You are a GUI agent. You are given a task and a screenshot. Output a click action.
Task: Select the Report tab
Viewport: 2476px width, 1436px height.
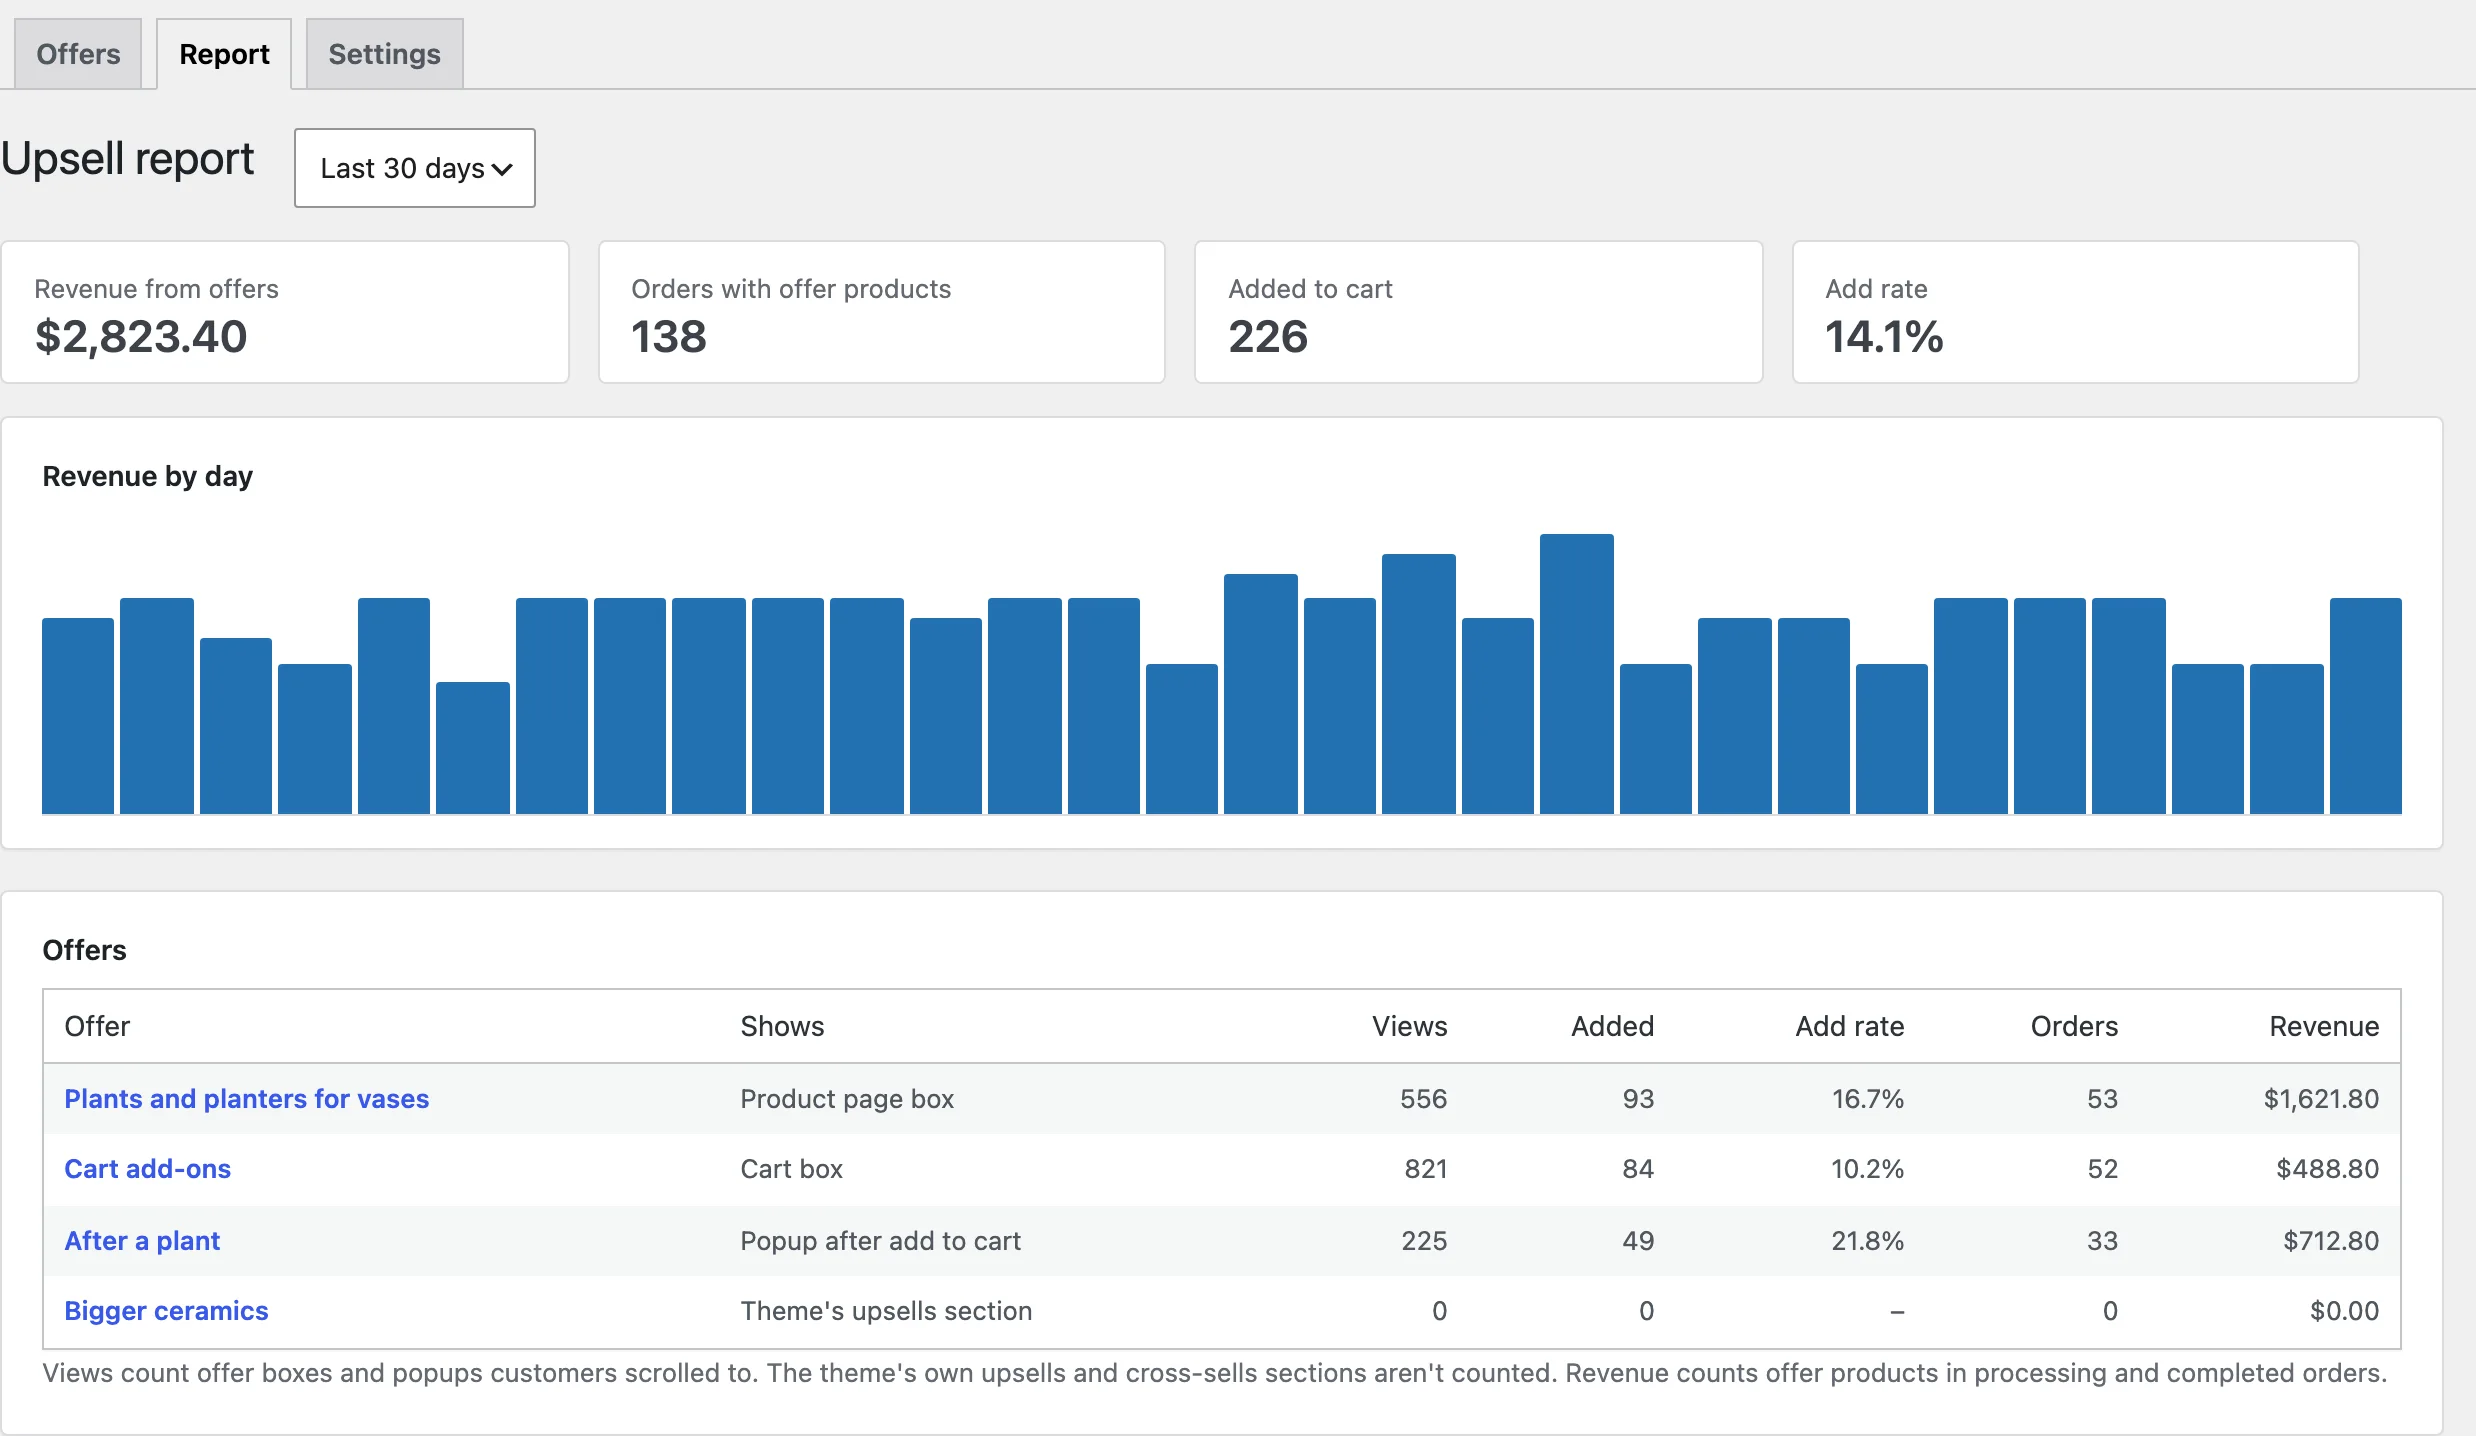point(224,54)
